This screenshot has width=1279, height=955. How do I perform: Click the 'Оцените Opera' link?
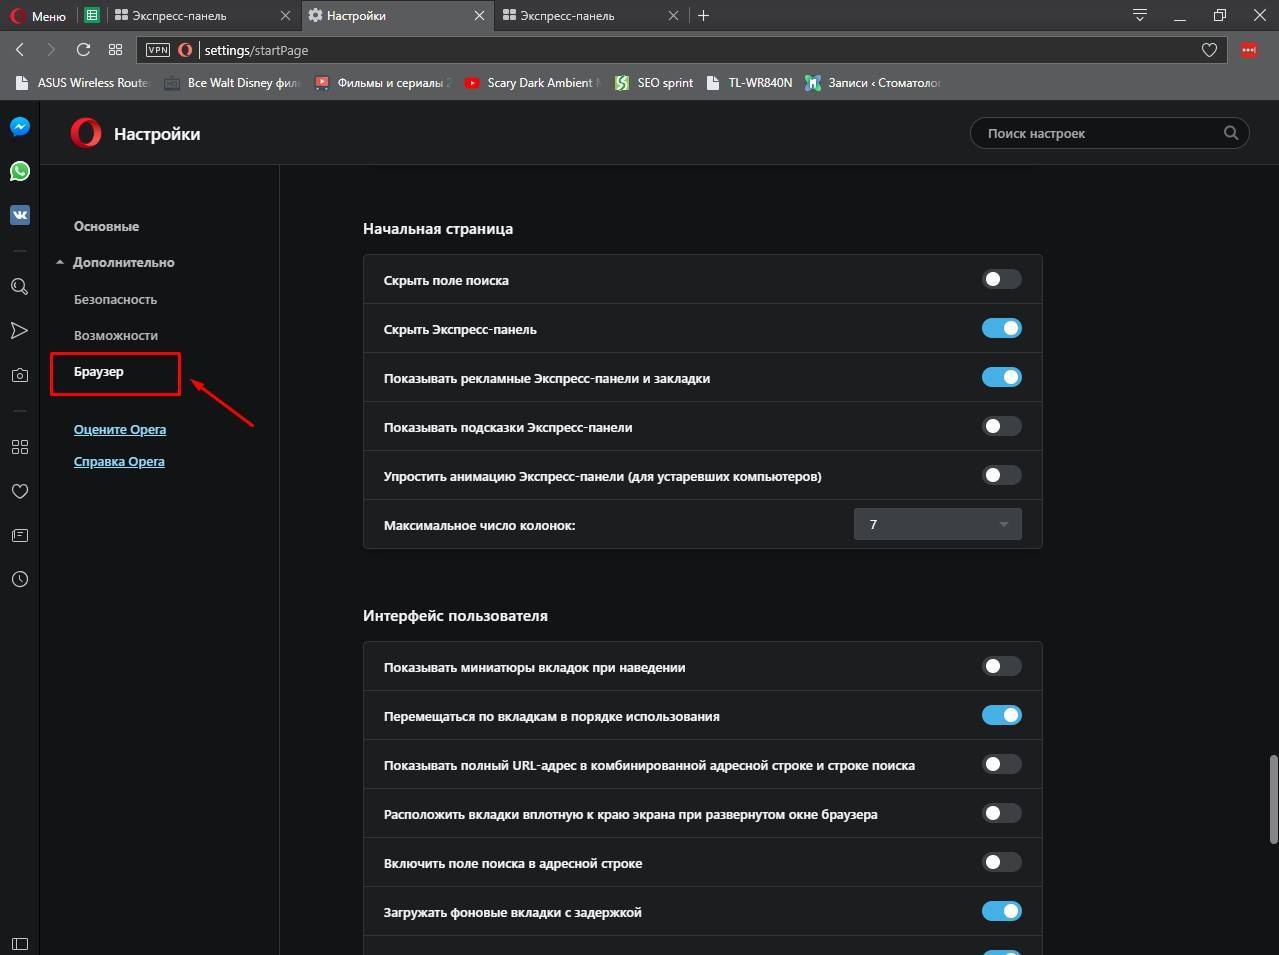(x=120, y=429)
